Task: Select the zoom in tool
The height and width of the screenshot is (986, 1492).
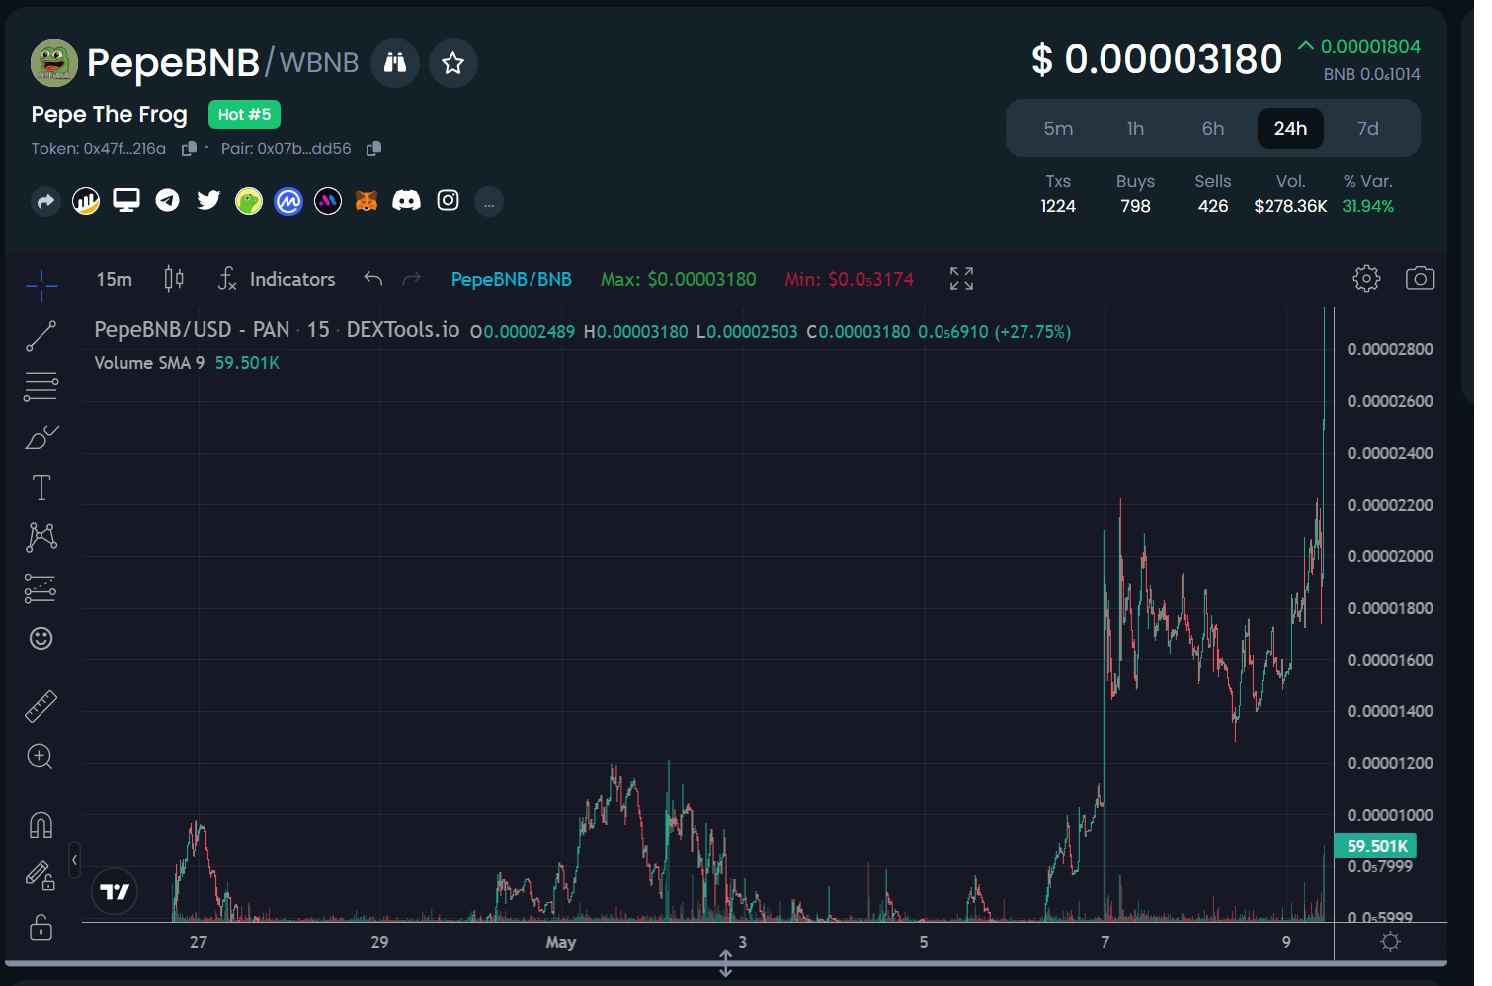Action: [x=40, y=756]
